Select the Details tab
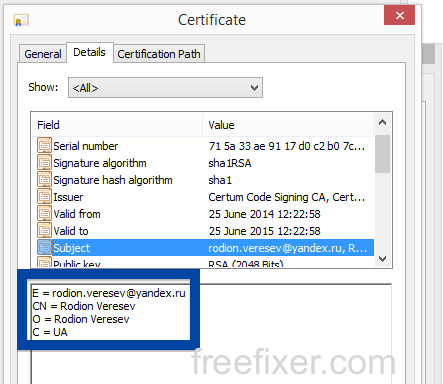This screenshot has width=443, height=384. (x=89, y=52)
